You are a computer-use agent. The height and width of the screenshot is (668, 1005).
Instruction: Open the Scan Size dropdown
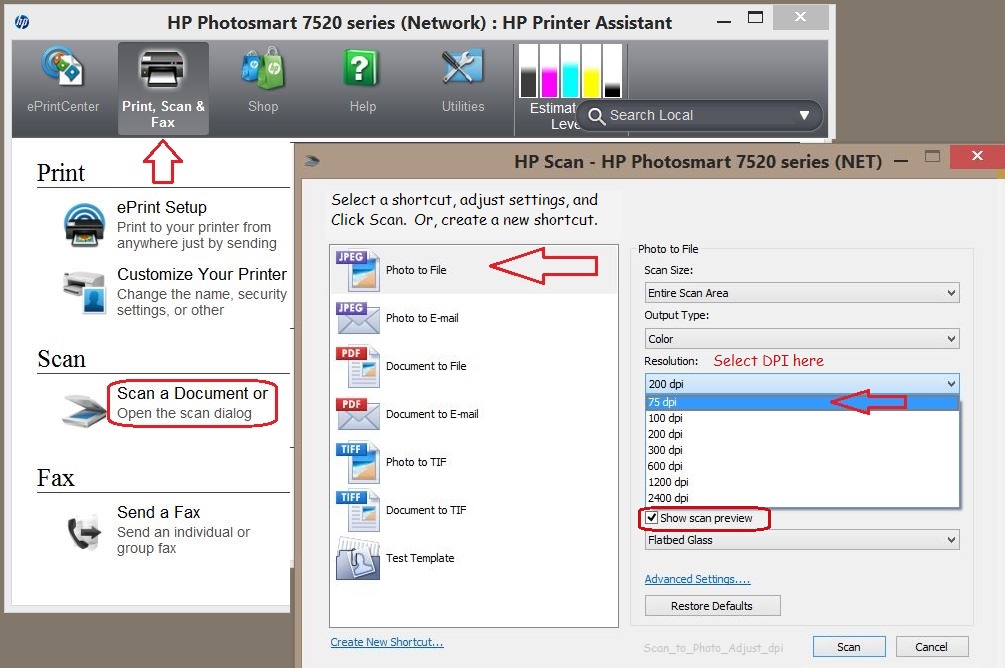point(800,291)
